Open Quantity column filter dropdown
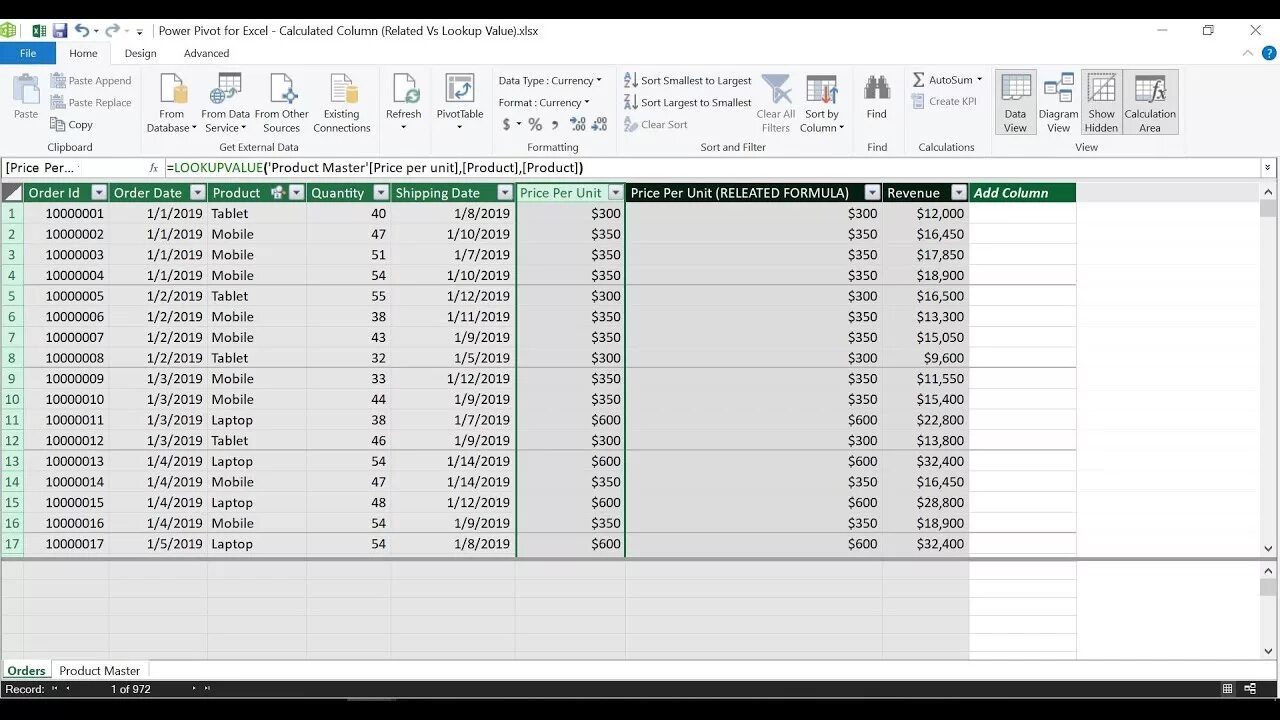This screenshot has height=720, width=1280. (x=379, y=193)
